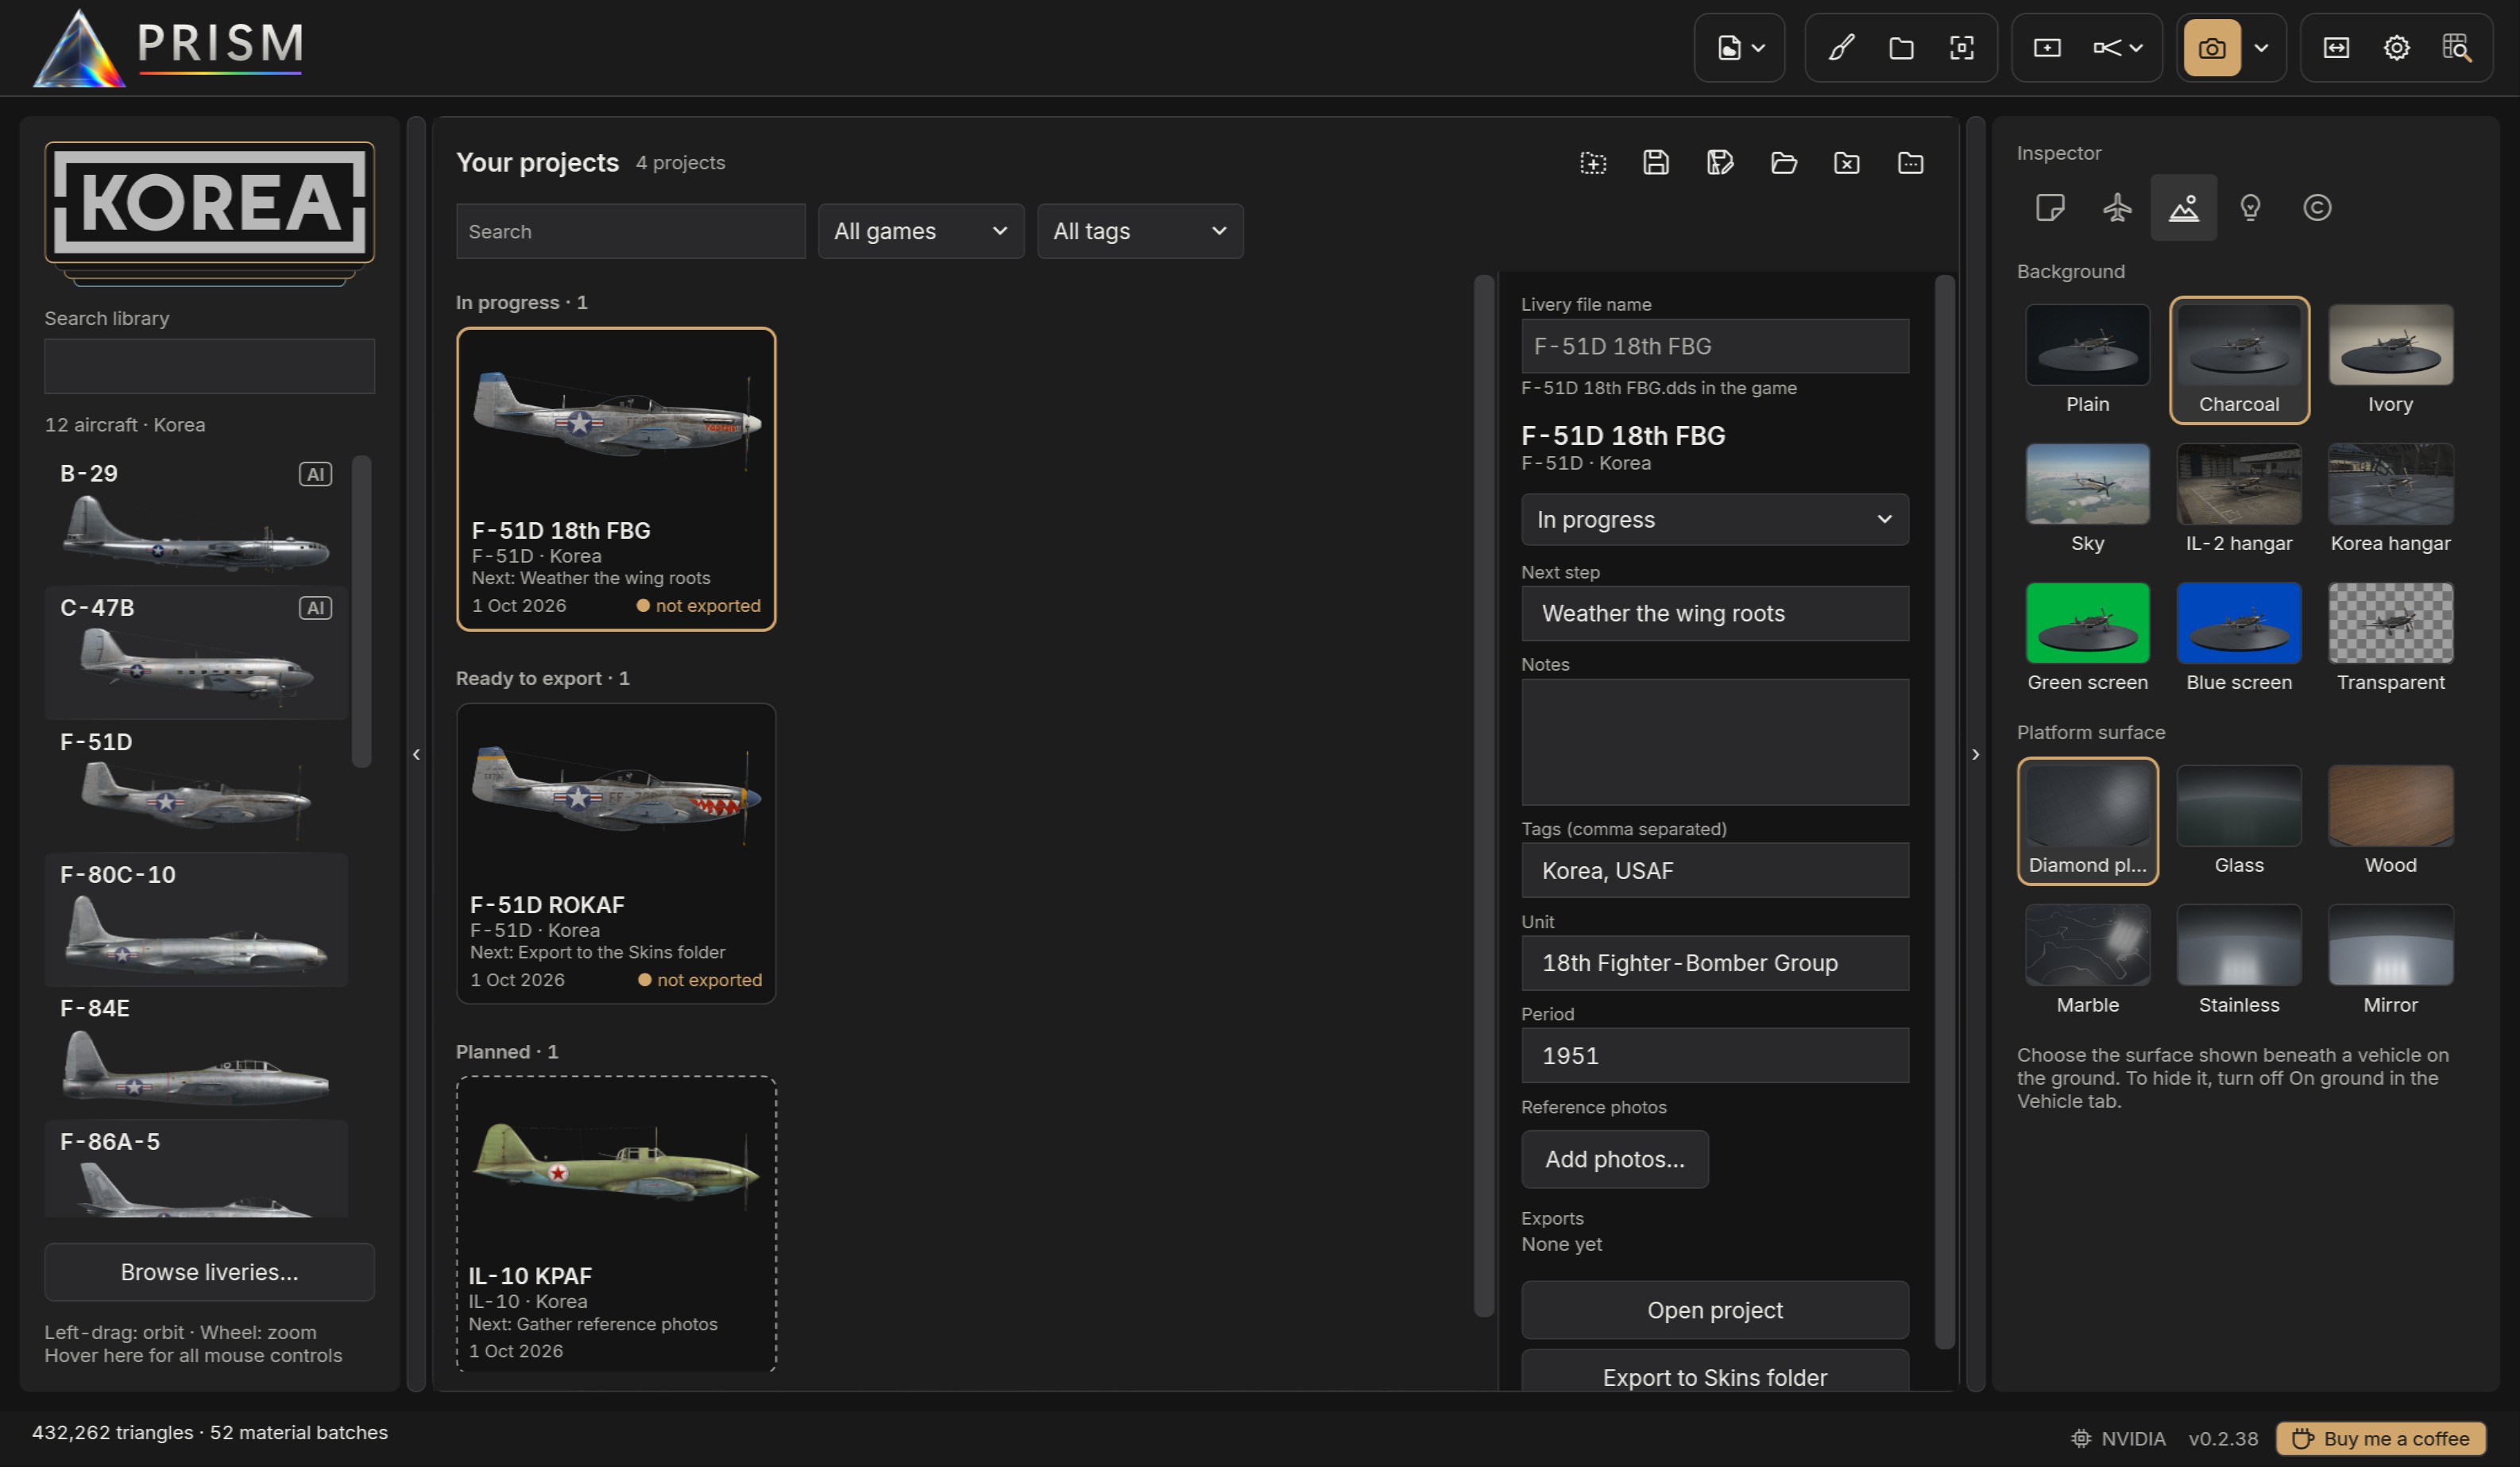Select the Ivory background
This screenshot has height=1467, width=2520.
pos(2390,360)
